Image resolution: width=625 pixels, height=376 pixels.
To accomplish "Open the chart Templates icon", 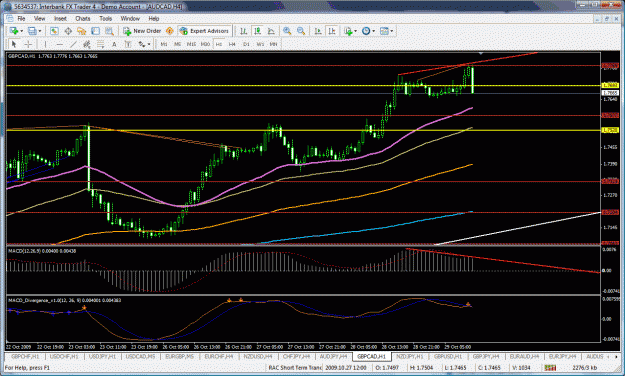I will coord(384,31).
